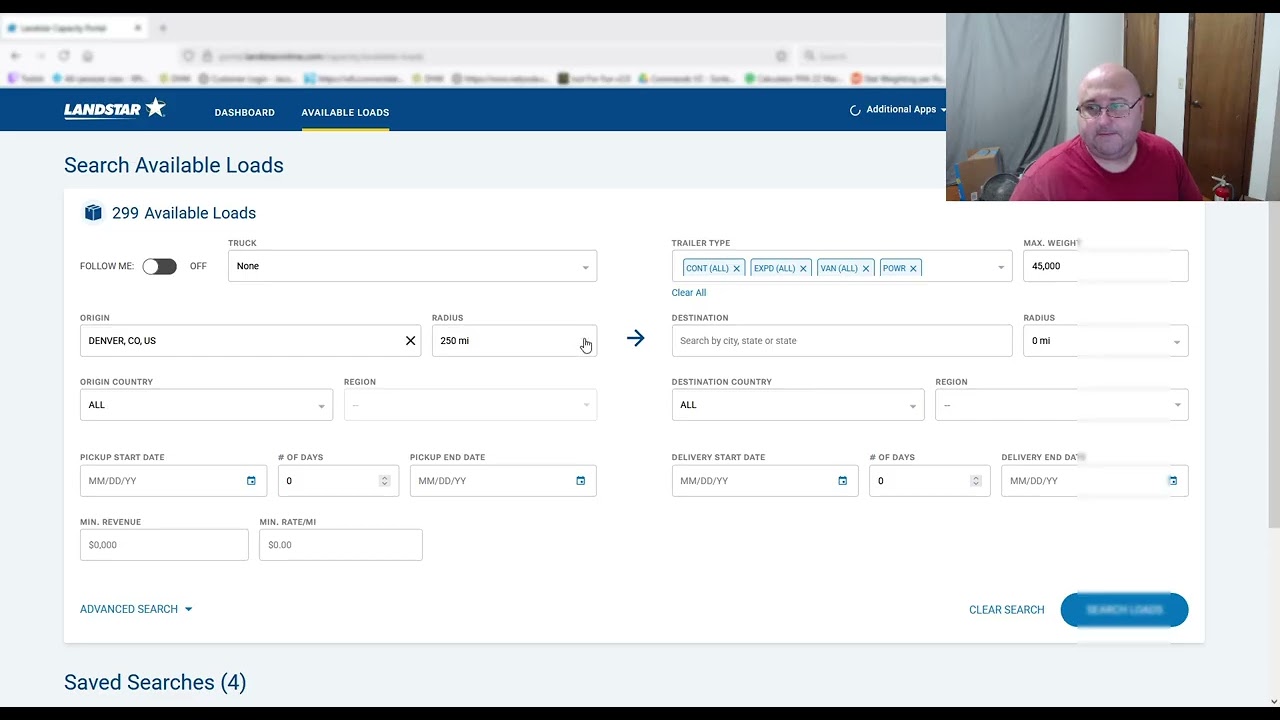Click the Clear All link
Viewport: 1280px width, 720px height.
click(x=689, y=293)
